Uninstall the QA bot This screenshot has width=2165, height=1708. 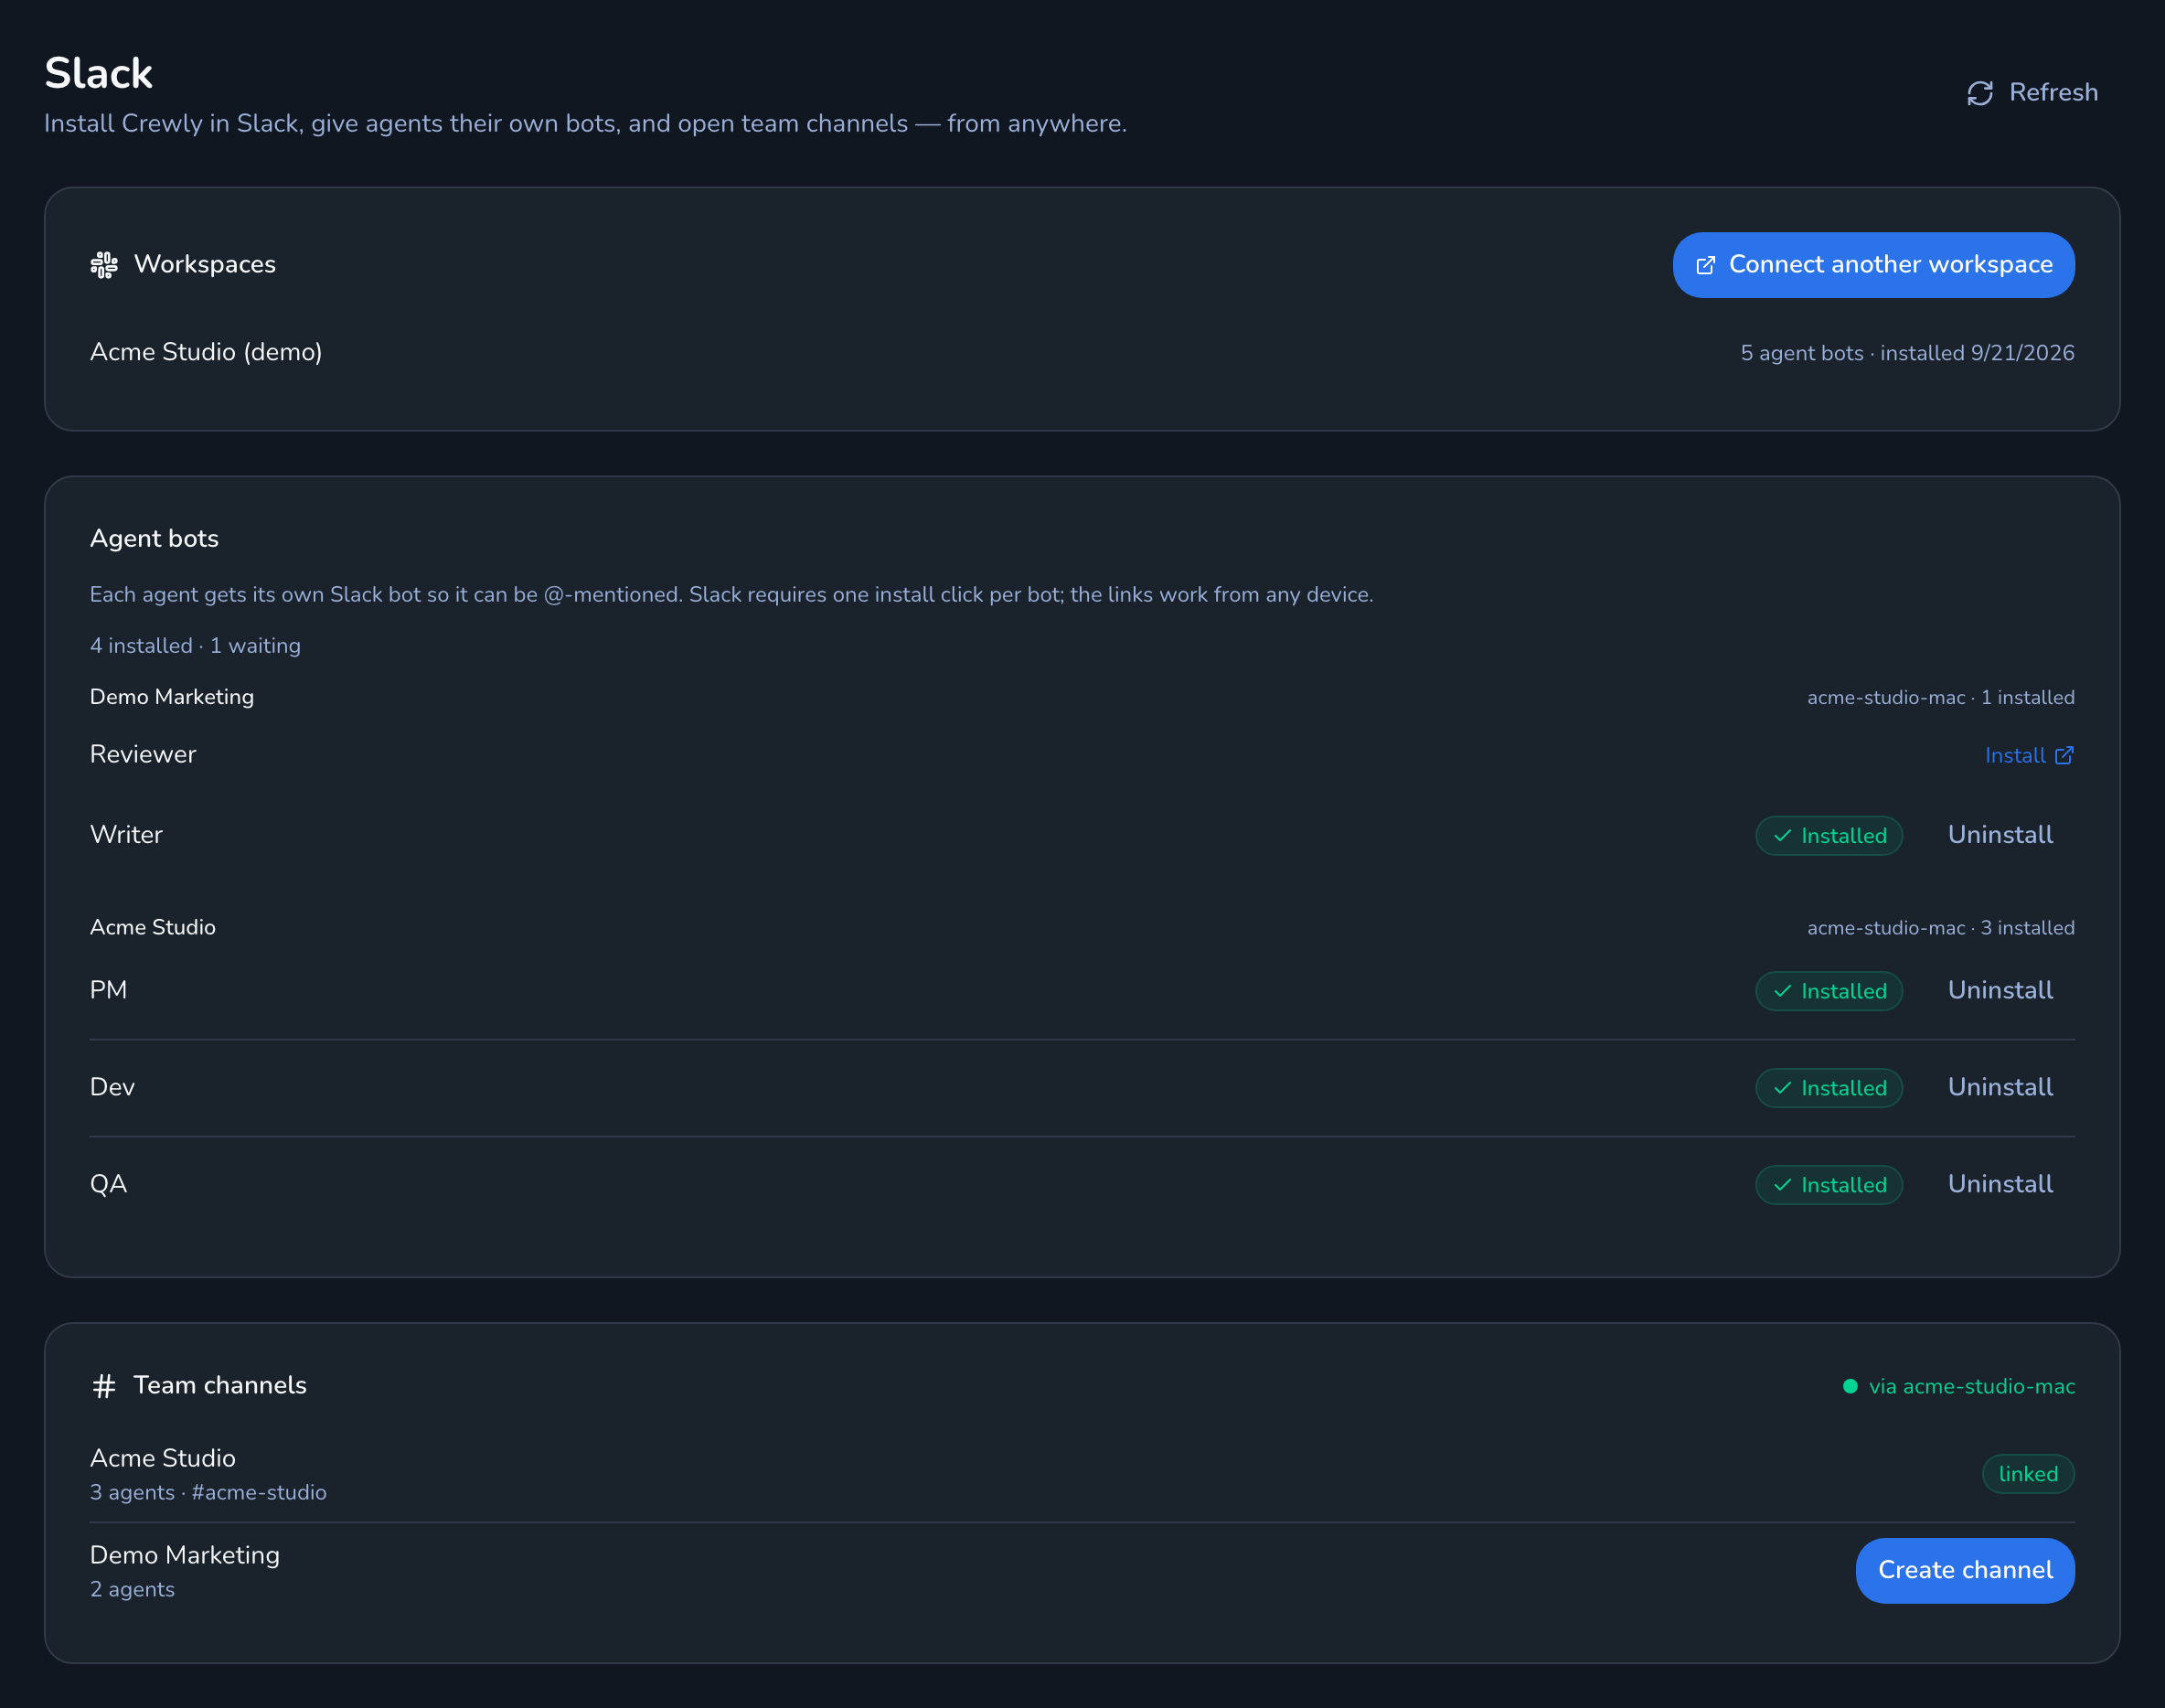tap(2000, 1184)
